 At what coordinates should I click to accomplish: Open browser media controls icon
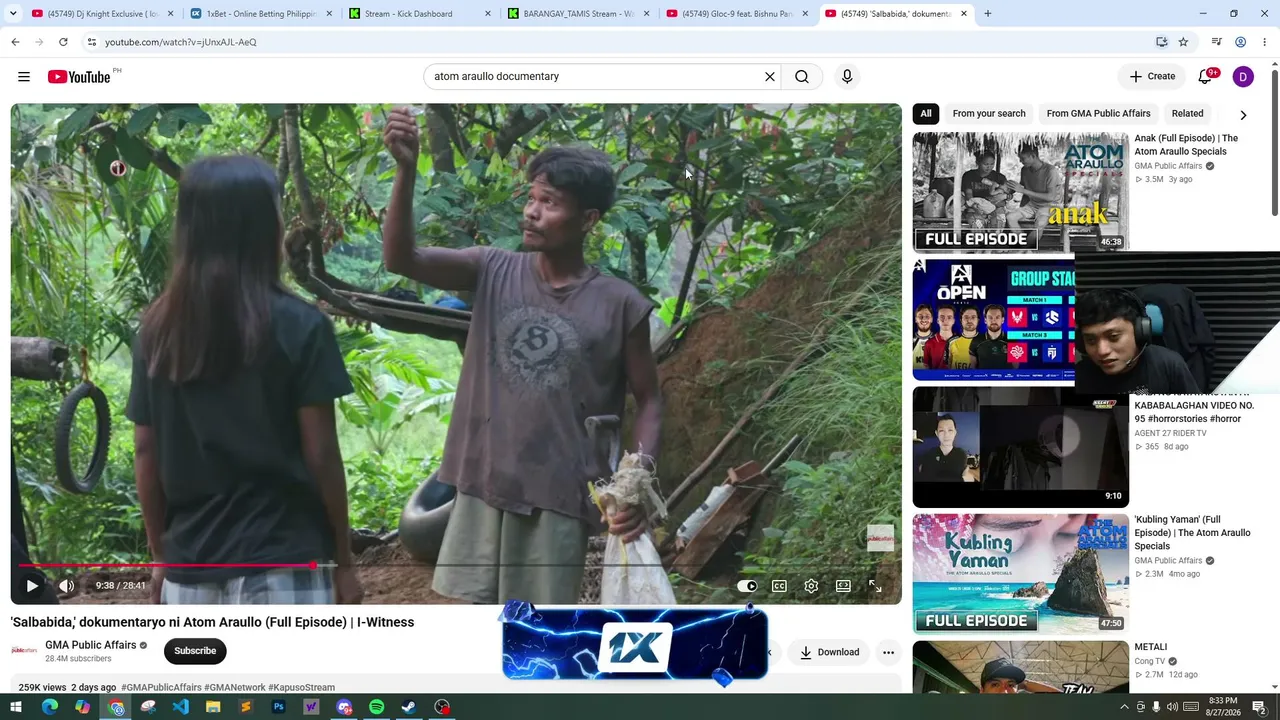[x=1216, y=42]
